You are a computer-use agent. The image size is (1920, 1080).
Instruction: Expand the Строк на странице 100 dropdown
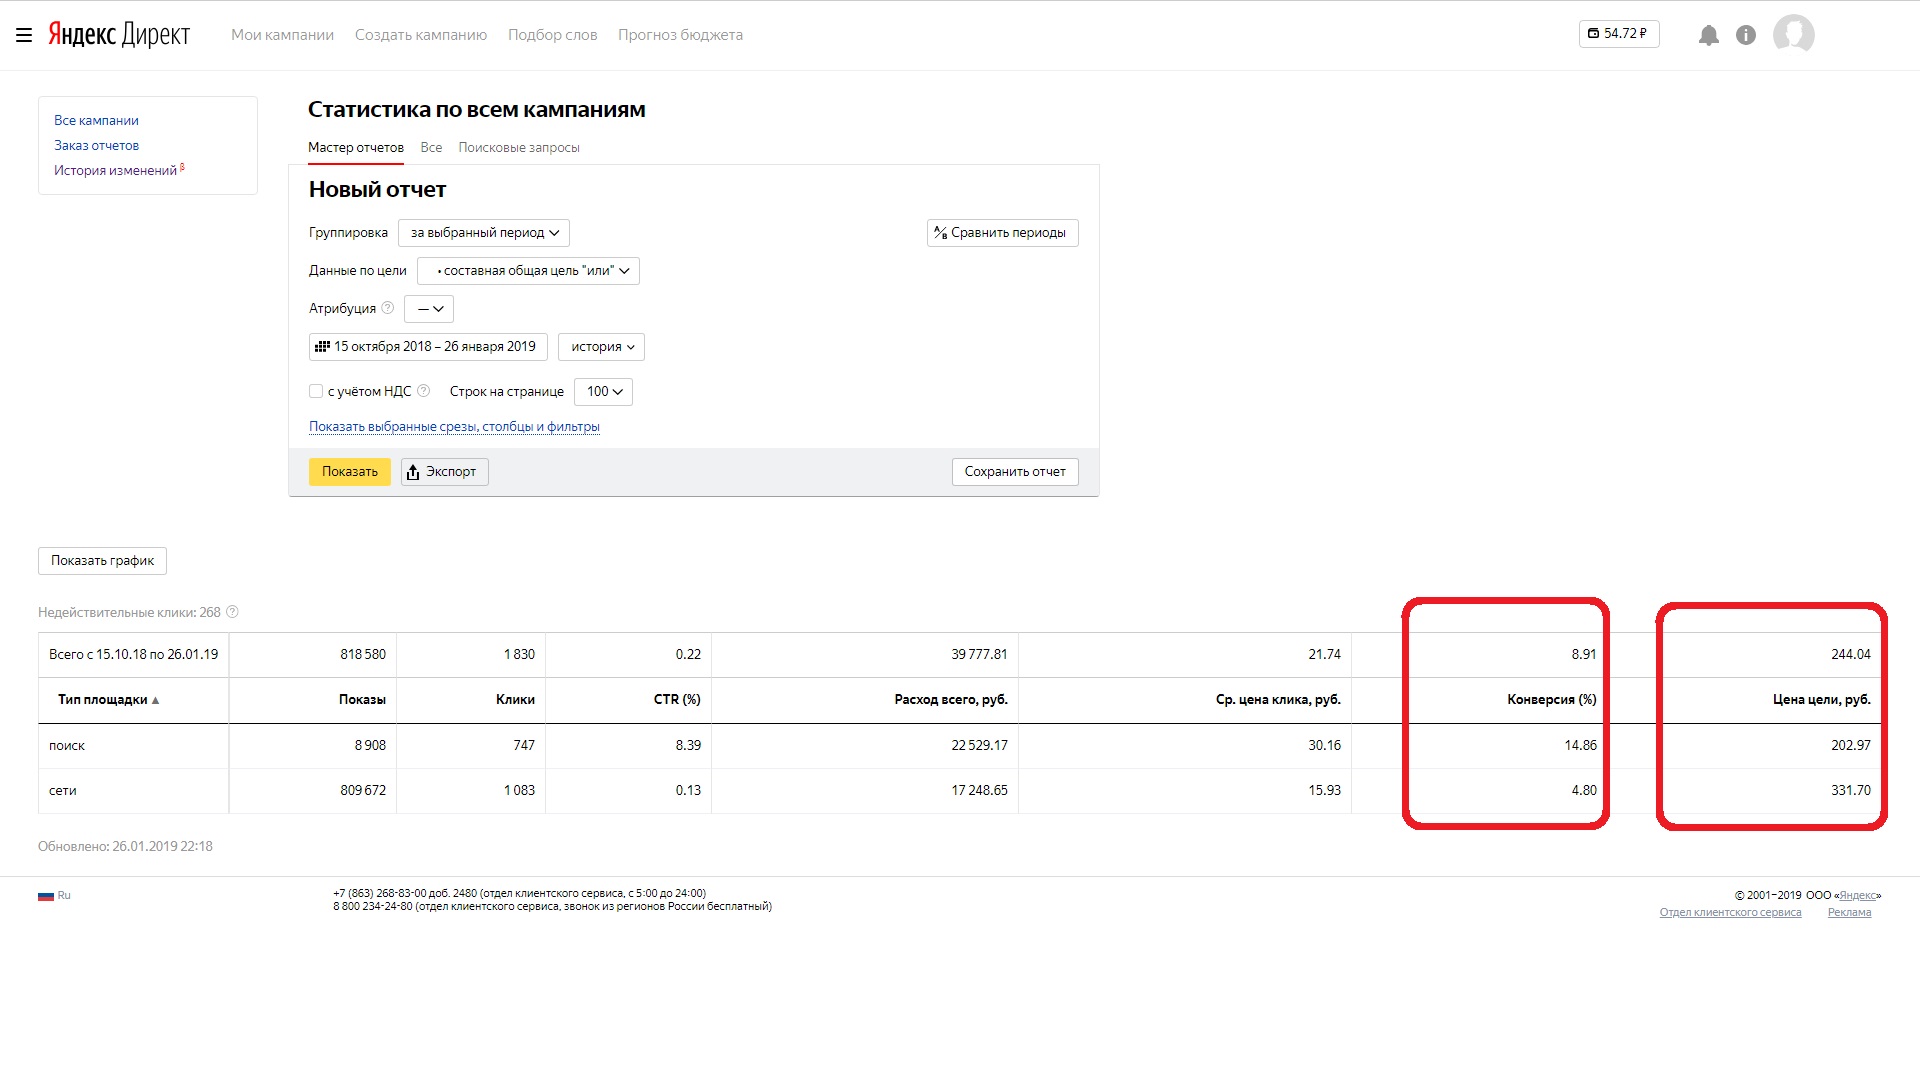603,392
